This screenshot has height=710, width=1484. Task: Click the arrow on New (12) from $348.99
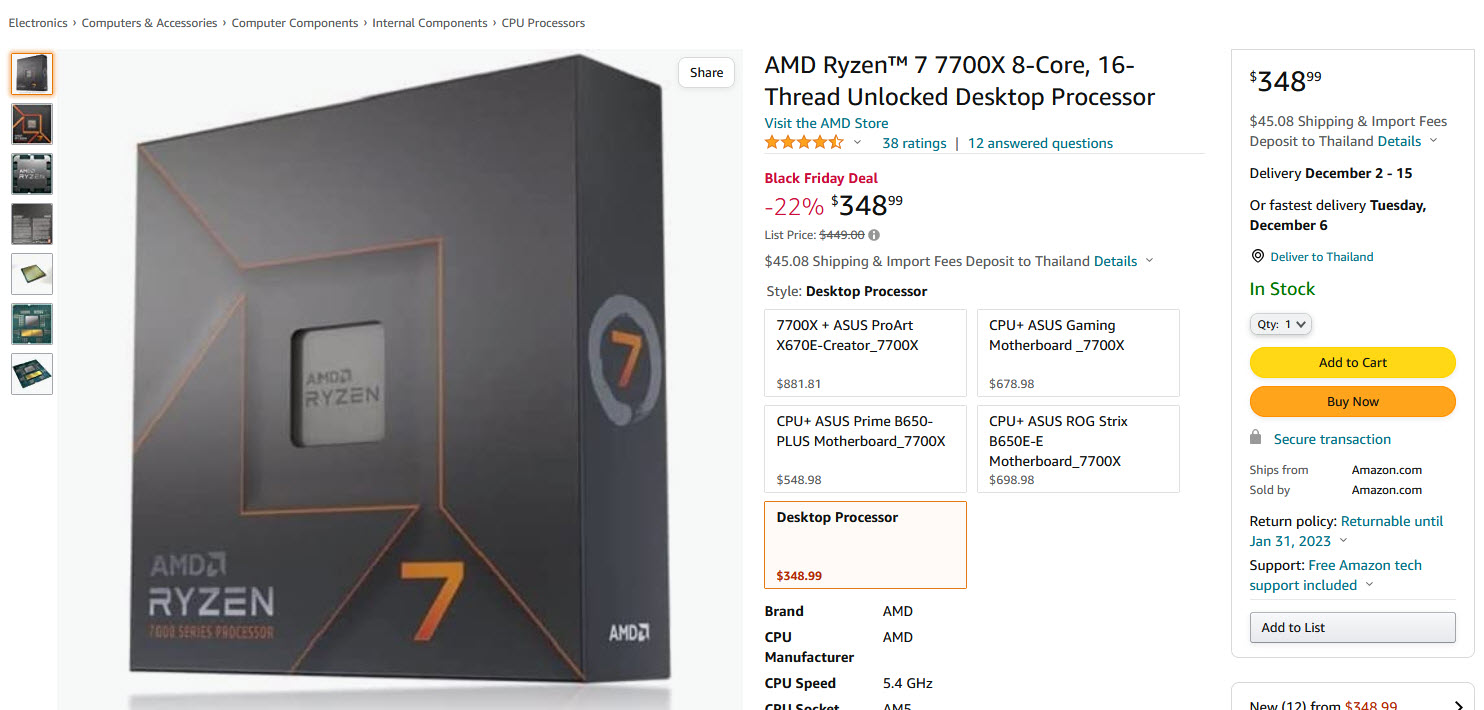(x=1459, y=703)
